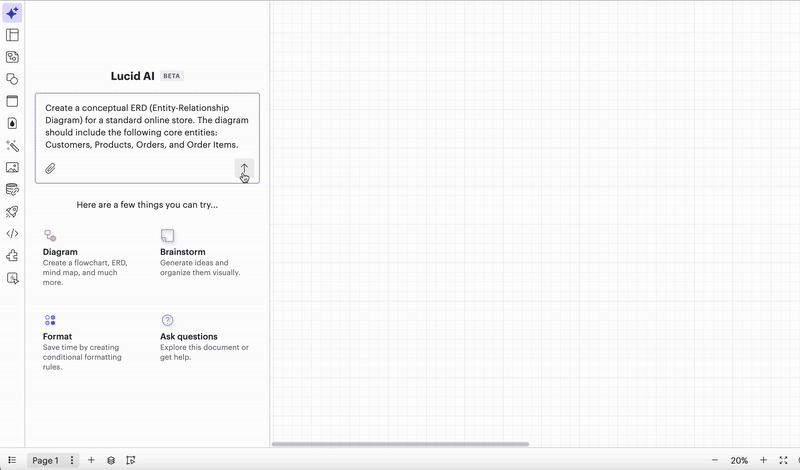
Task: Choose the Format suggestion card
Action: point(83,342)
